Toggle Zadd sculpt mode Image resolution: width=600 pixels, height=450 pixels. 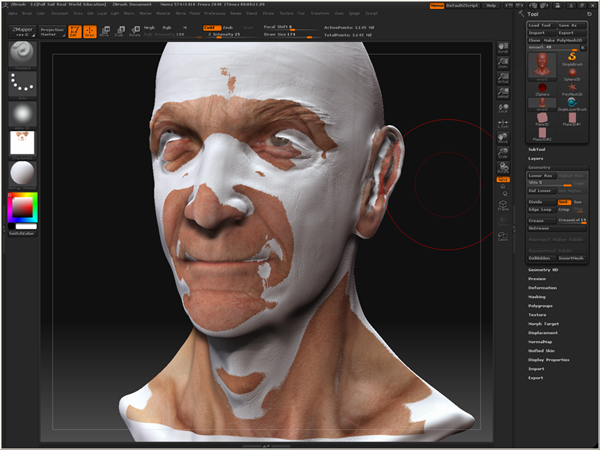pos(212,28)
